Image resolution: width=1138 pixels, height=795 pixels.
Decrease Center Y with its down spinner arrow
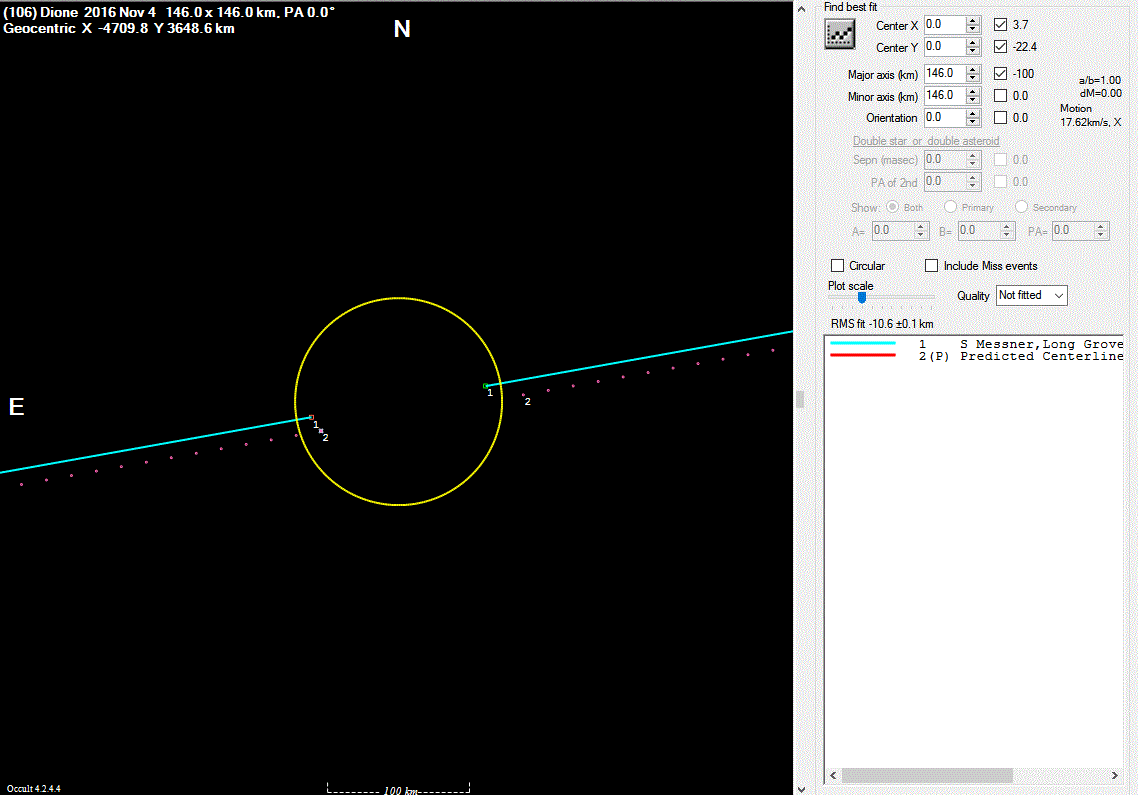tap(973, 52)
